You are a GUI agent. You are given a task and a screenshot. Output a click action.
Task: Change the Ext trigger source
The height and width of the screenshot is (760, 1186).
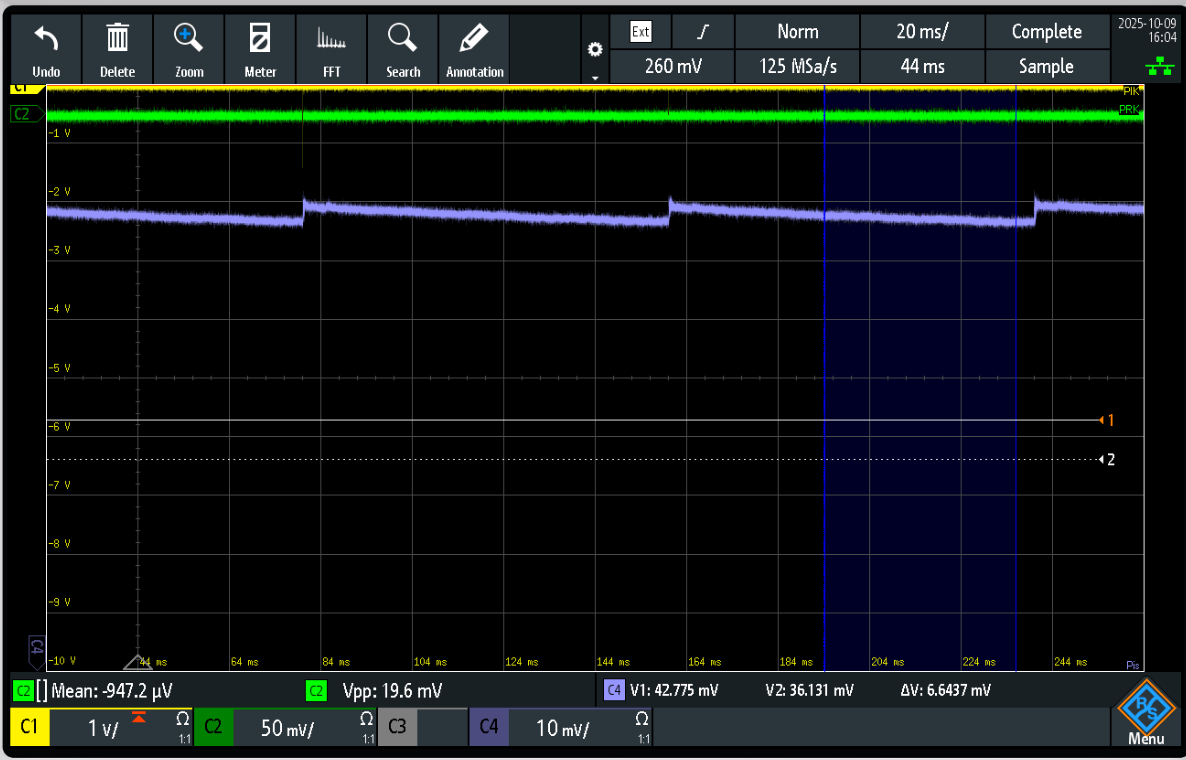tap(640, 32)
